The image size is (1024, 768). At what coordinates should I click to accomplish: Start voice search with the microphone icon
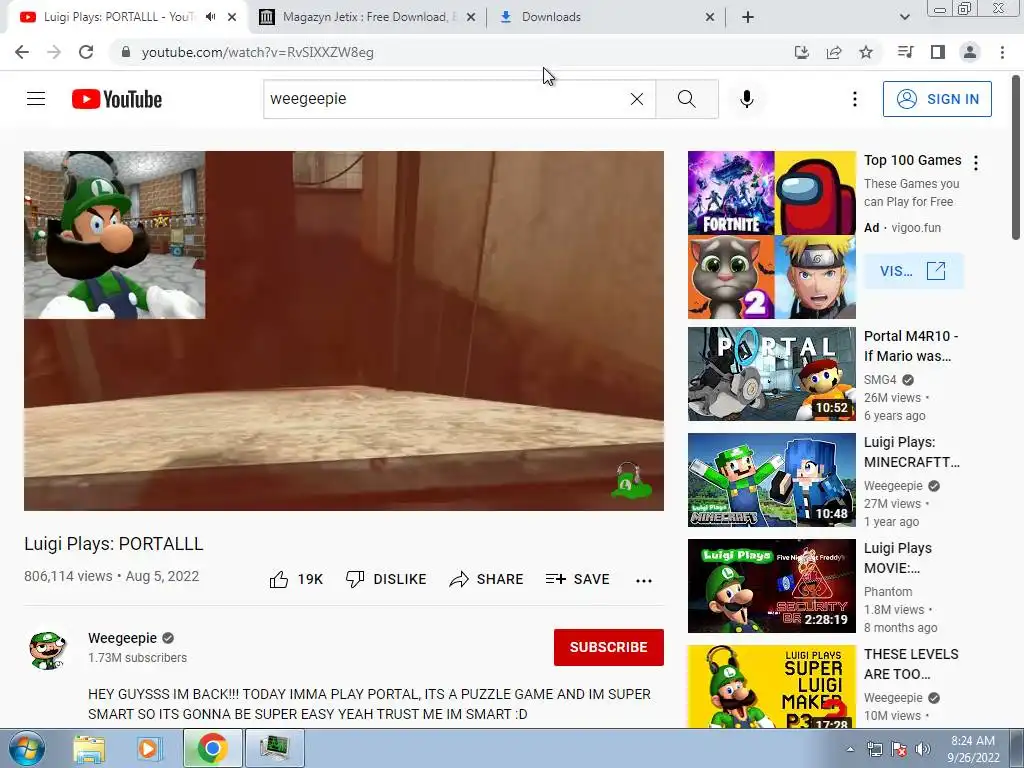coord(747,99)
